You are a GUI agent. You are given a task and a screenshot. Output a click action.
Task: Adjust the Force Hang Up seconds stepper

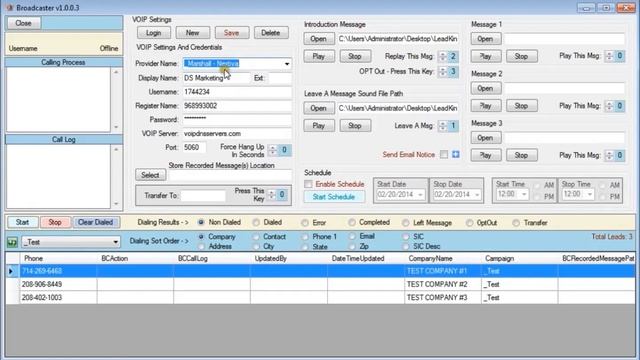pos(273,150)
